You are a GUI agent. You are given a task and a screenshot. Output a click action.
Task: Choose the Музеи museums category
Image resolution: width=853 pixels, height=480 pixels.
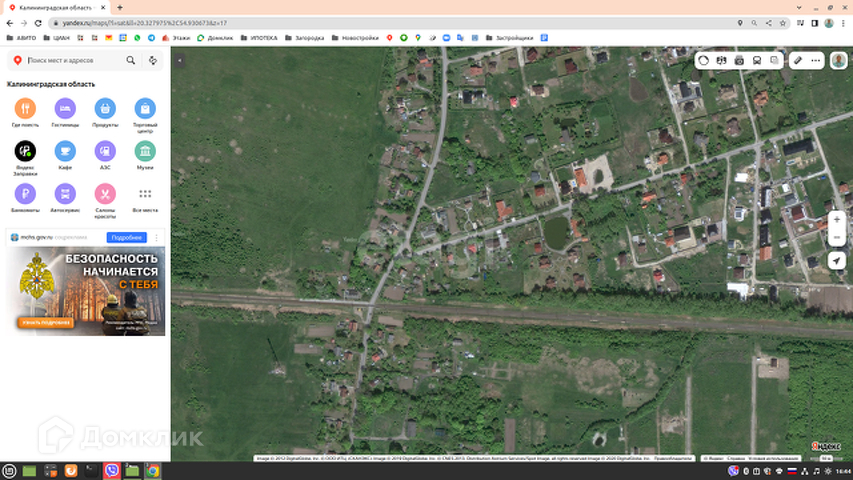point(145,151)
